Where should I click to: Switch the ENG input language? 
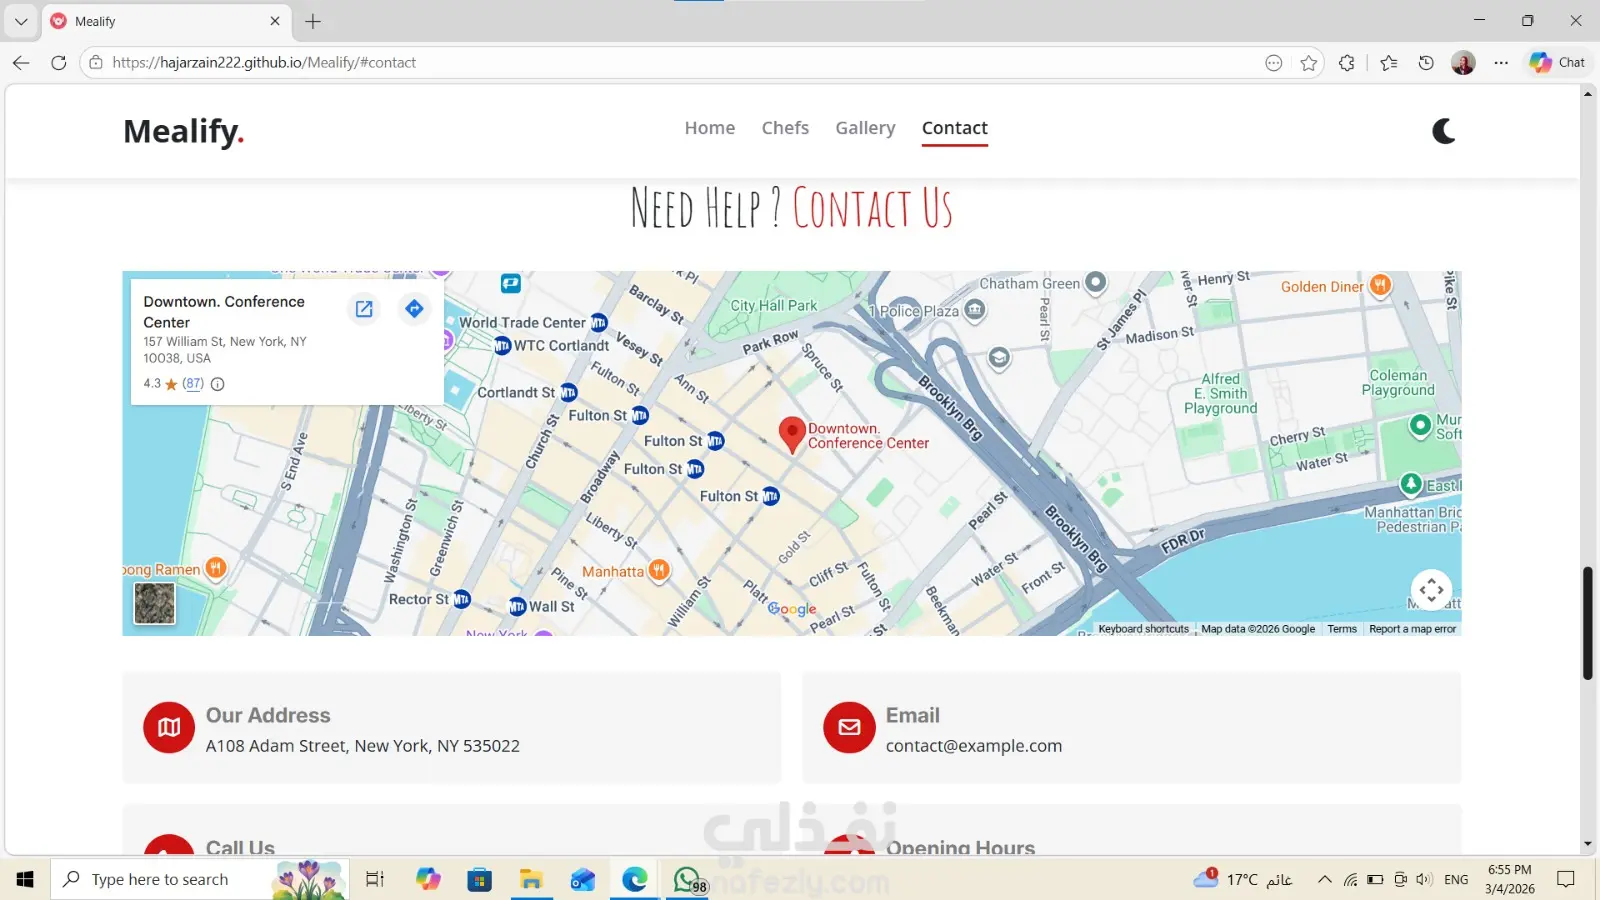(1457, 879)
